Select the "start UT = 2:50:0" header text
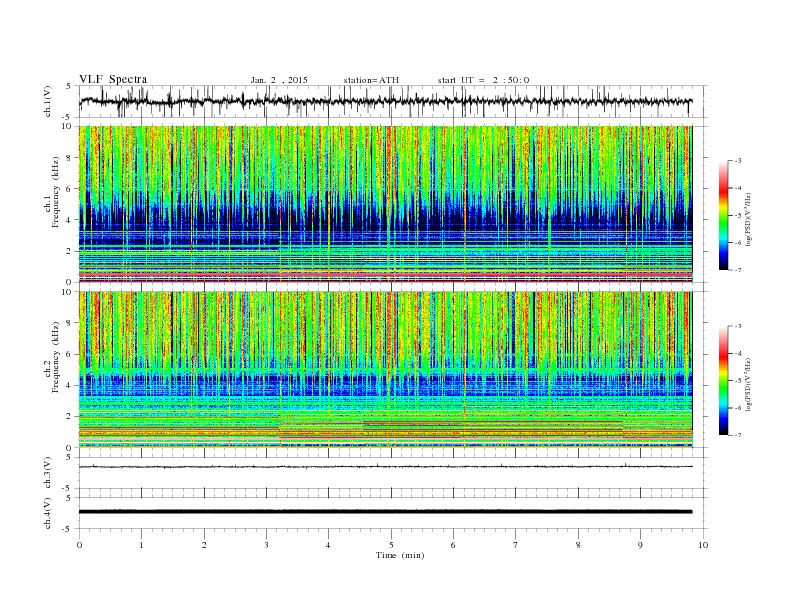Screen dimensions: 792x612 pyautogui.click(x=483, y=80)
